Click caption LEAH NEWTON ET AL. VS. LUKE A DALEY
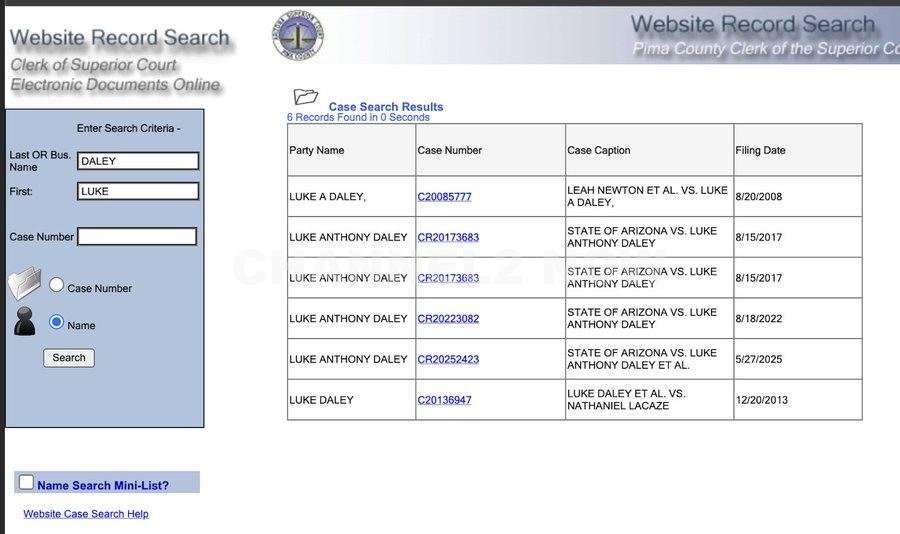900x534 pixels. 647,196
